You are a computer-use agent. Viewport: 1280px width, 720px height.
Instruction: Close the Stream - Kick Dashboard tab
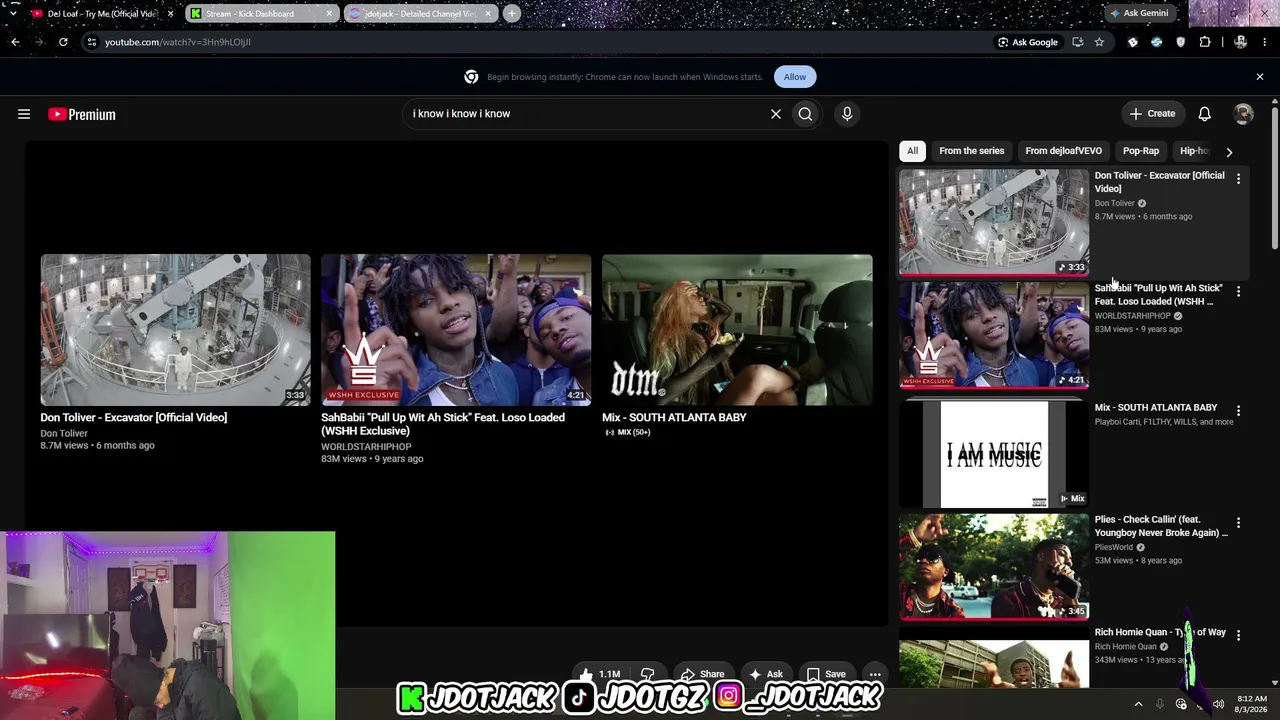329,14
